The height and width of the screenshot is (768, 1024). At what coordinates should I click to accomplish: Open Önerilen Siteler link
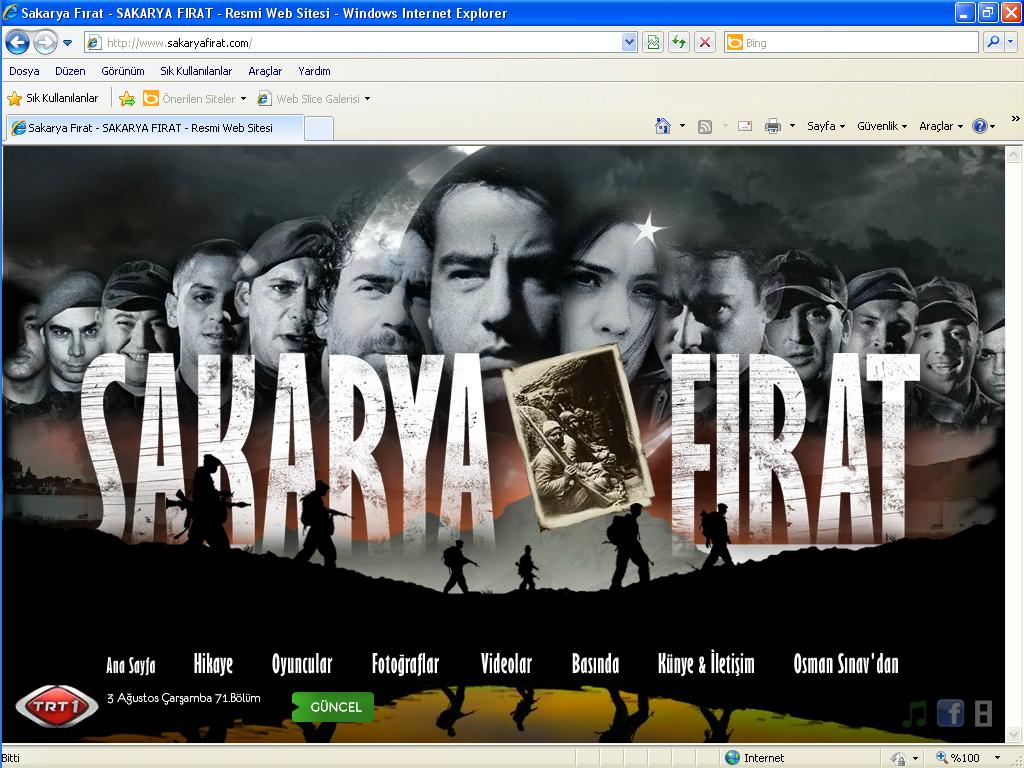click(195, 99)
